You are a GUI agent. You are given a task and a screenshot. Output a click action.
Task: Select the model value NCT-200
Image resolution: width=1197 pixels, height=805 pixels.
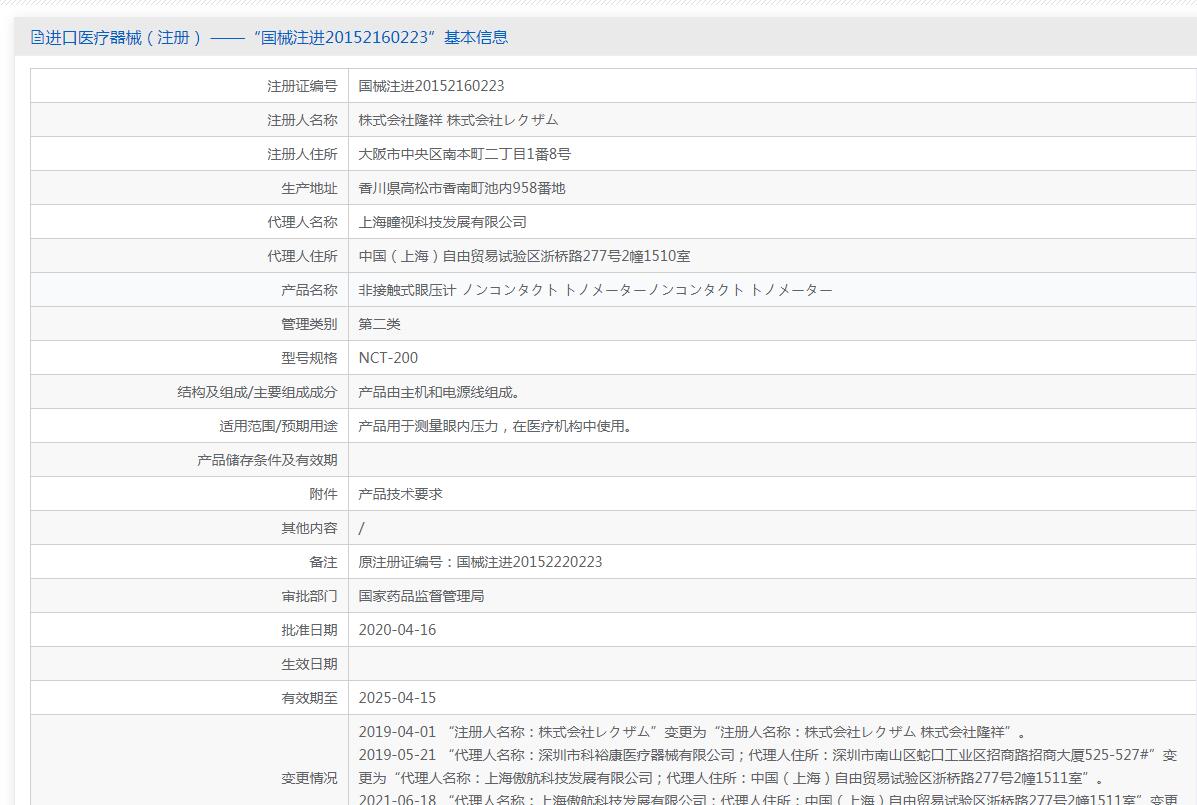tap(388, 358)
